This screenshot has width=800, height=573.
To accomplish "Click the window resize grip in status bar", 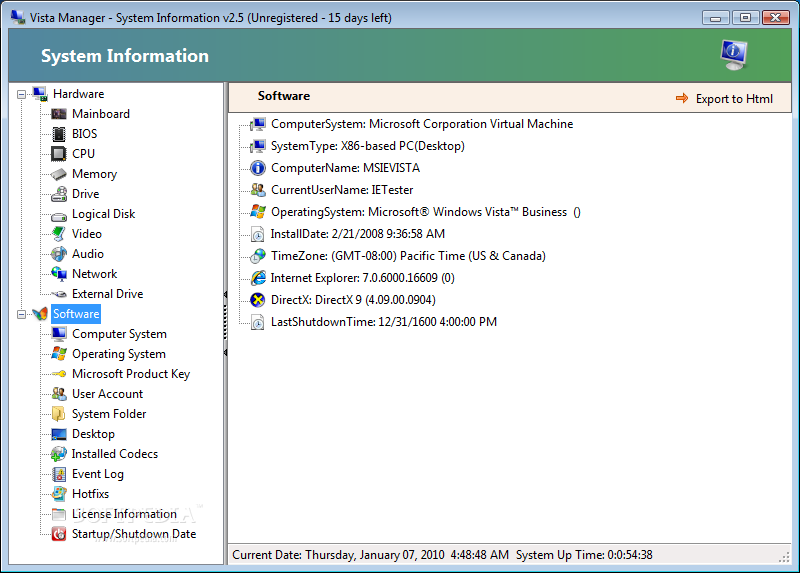I will tap(785, 558).
